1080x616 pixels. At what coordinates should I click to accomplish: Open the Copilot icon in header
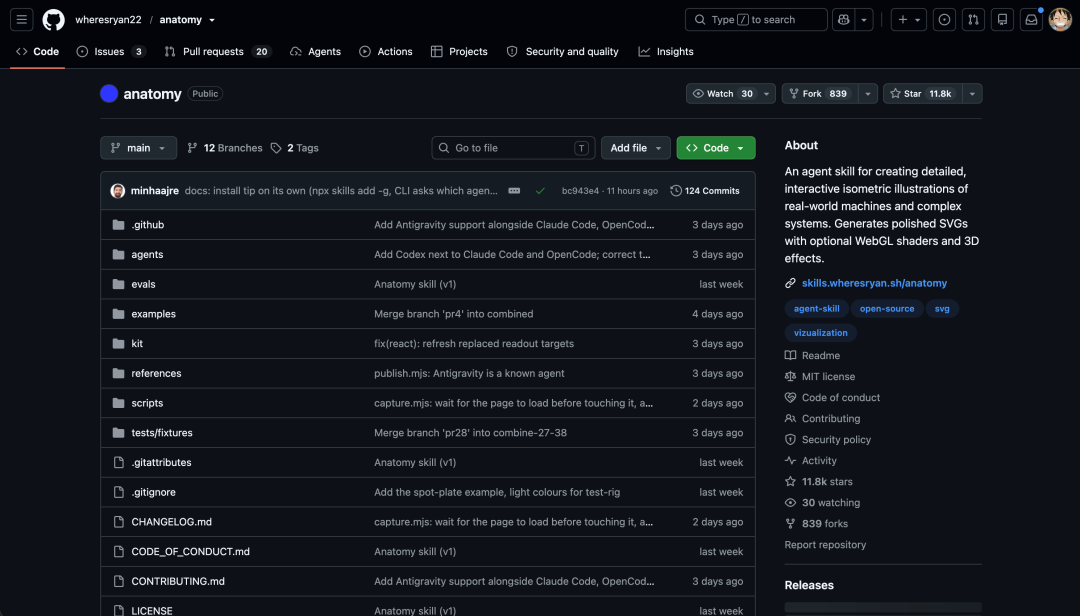[844, 19]
